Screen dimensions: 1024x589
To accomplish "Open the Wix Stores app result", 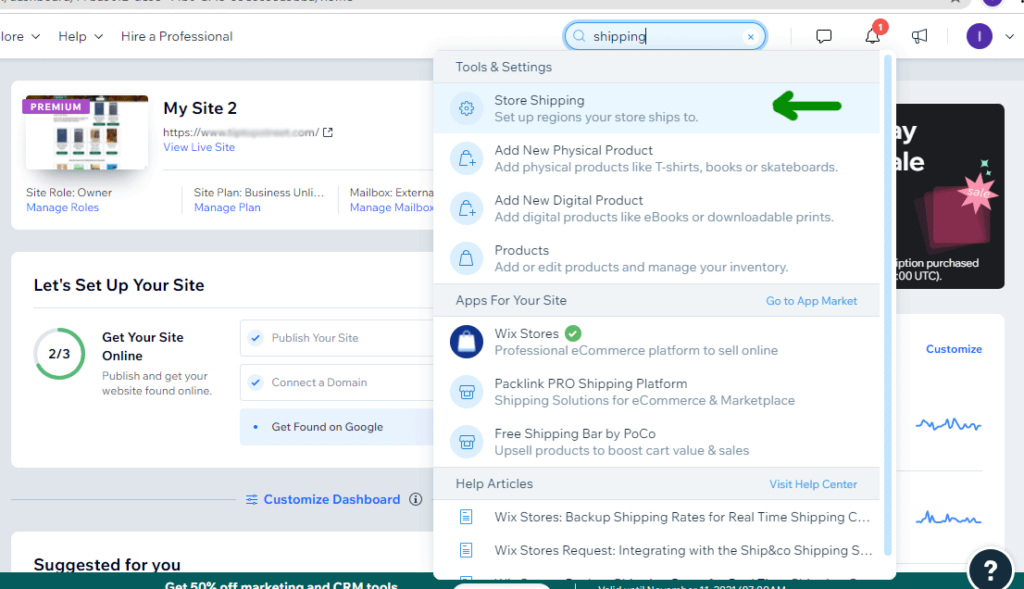I will (656, 342).
